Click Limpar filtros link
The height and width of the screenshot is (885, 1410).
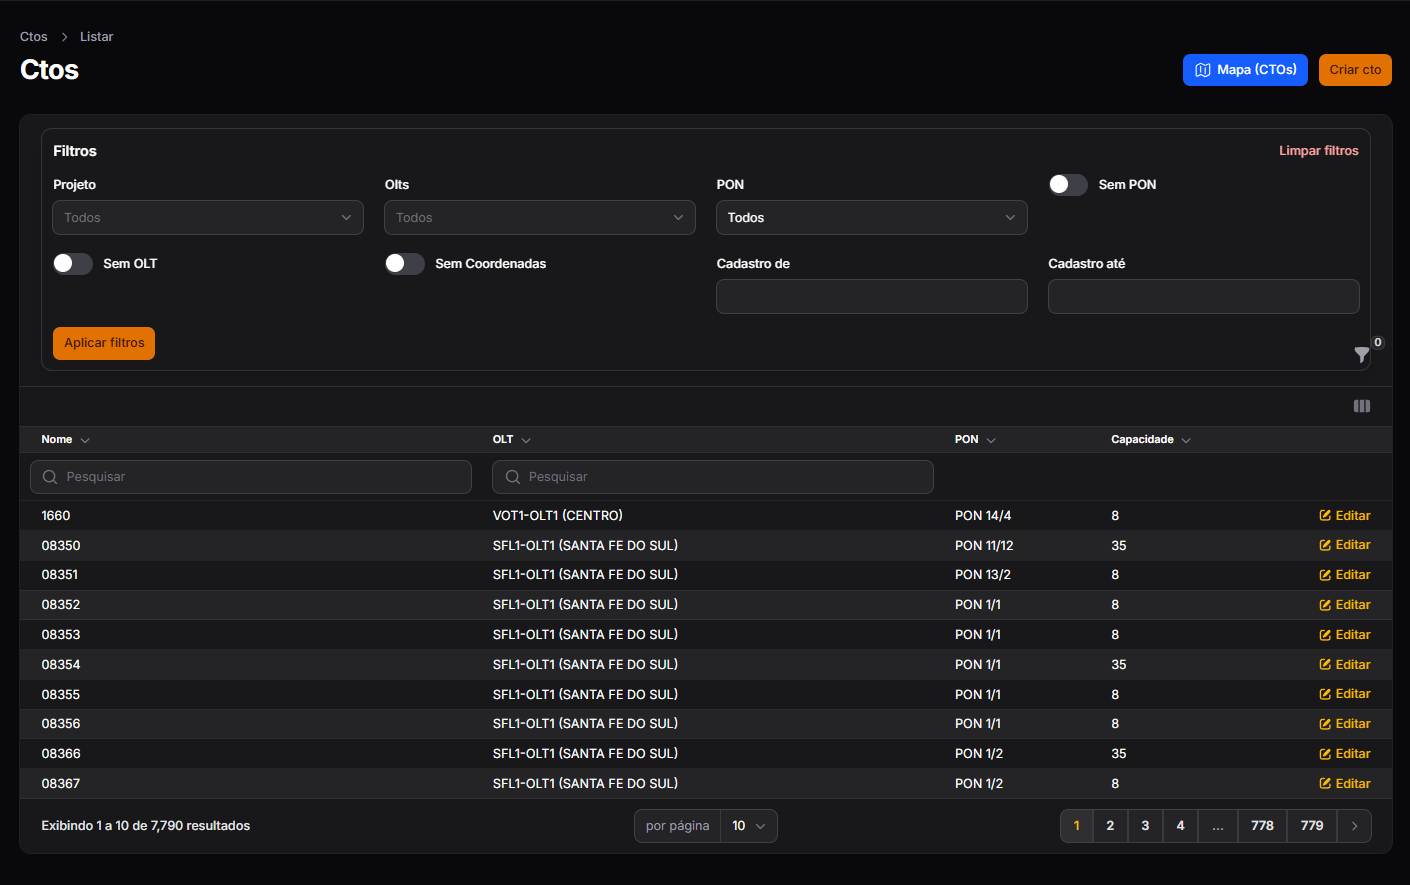coord(1318,151)
